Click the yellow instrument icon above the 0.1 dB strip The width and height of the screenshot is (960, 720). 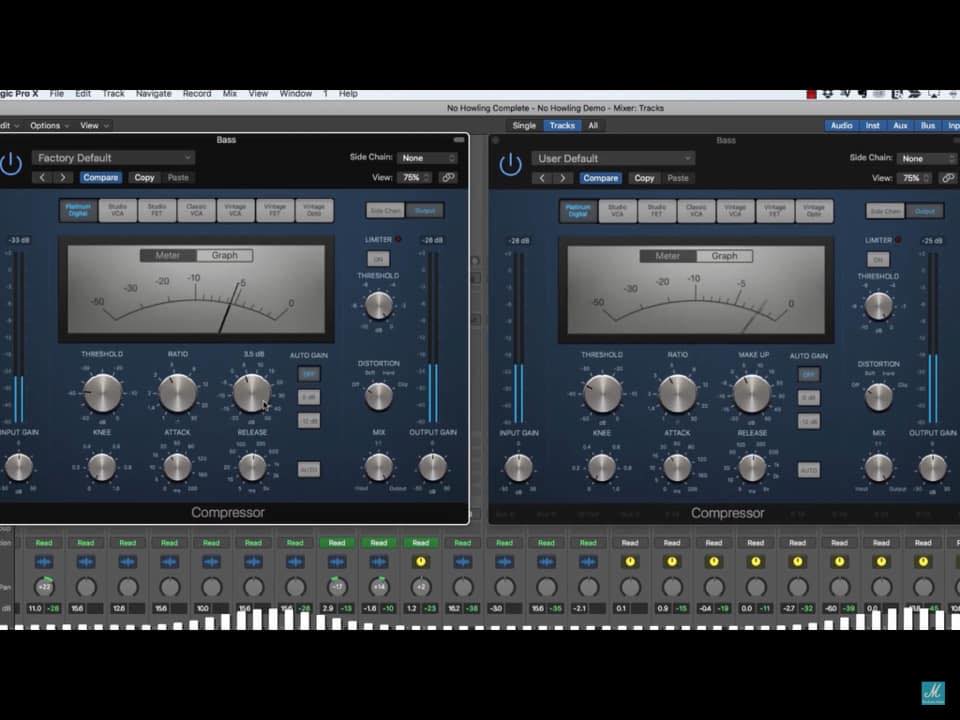point(630,561)
